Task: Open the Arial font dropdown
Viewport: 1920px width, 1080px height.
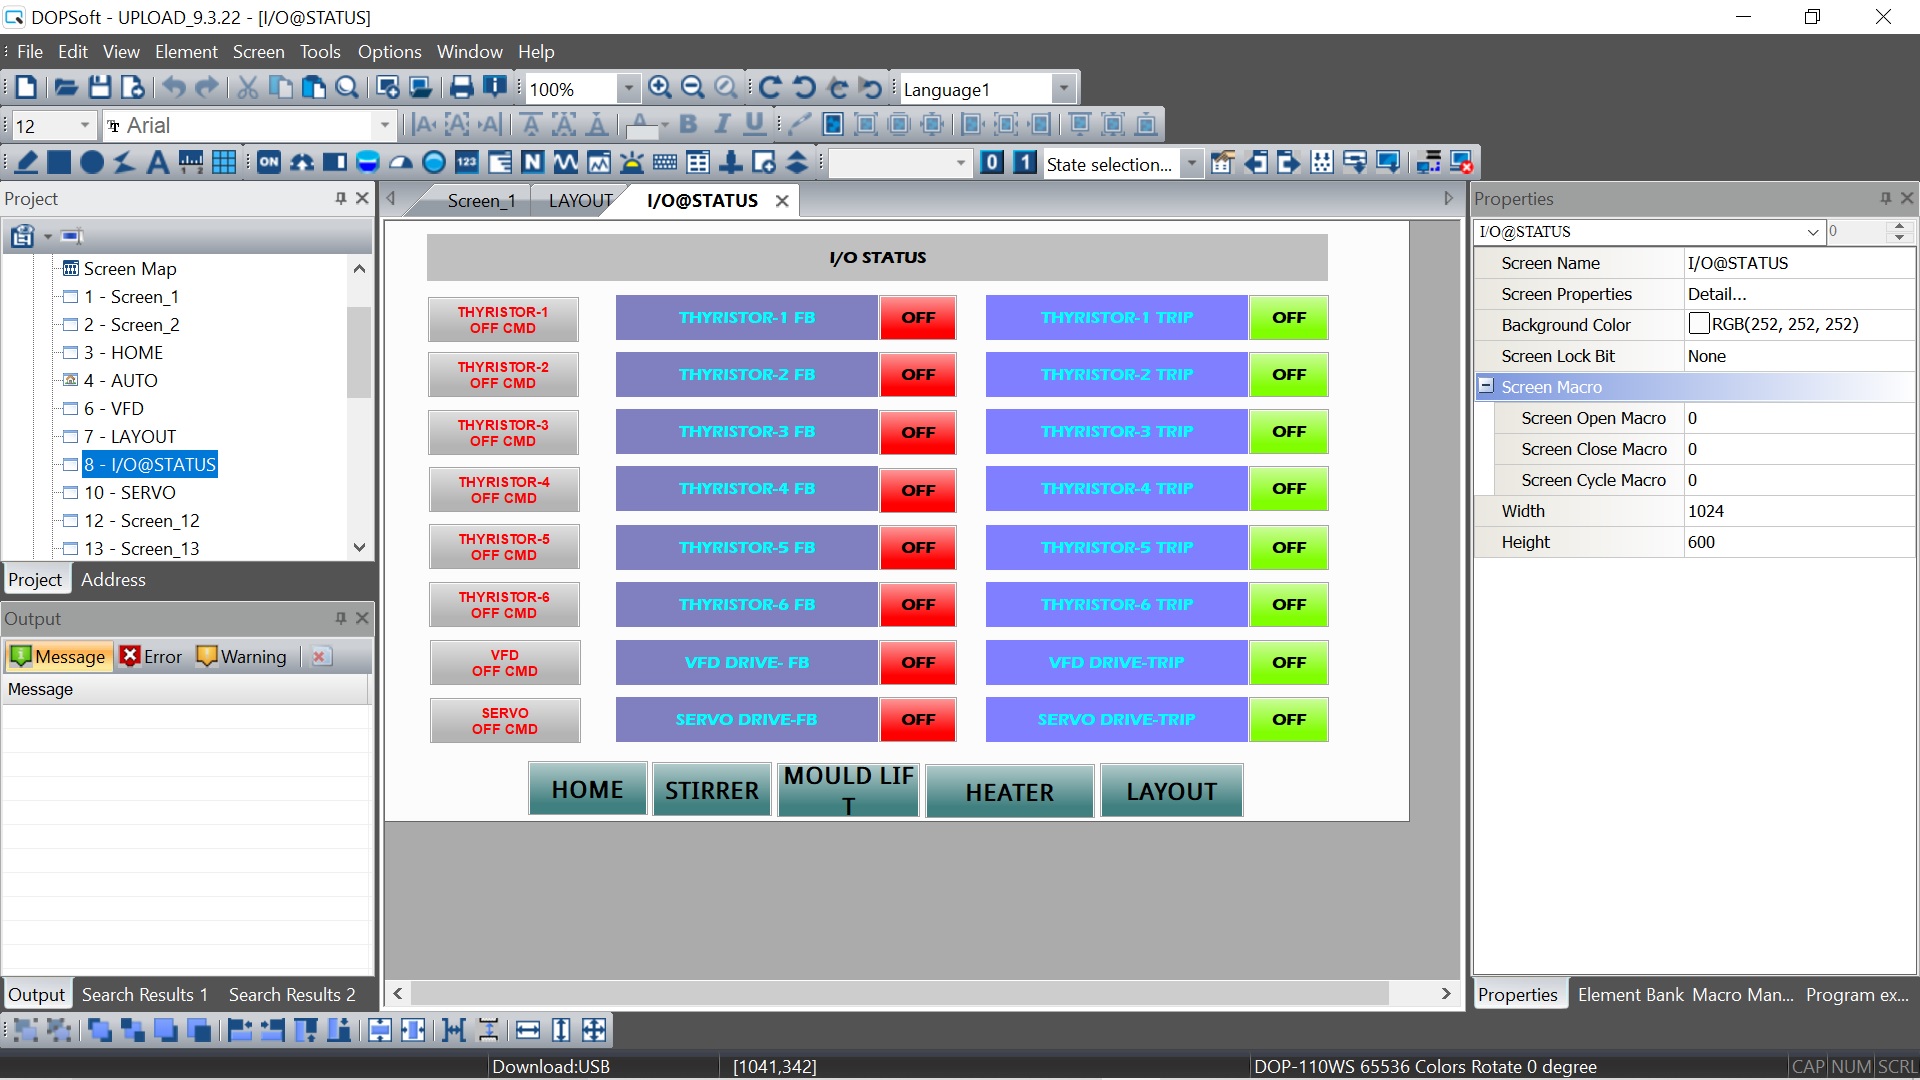Action: 385,126
